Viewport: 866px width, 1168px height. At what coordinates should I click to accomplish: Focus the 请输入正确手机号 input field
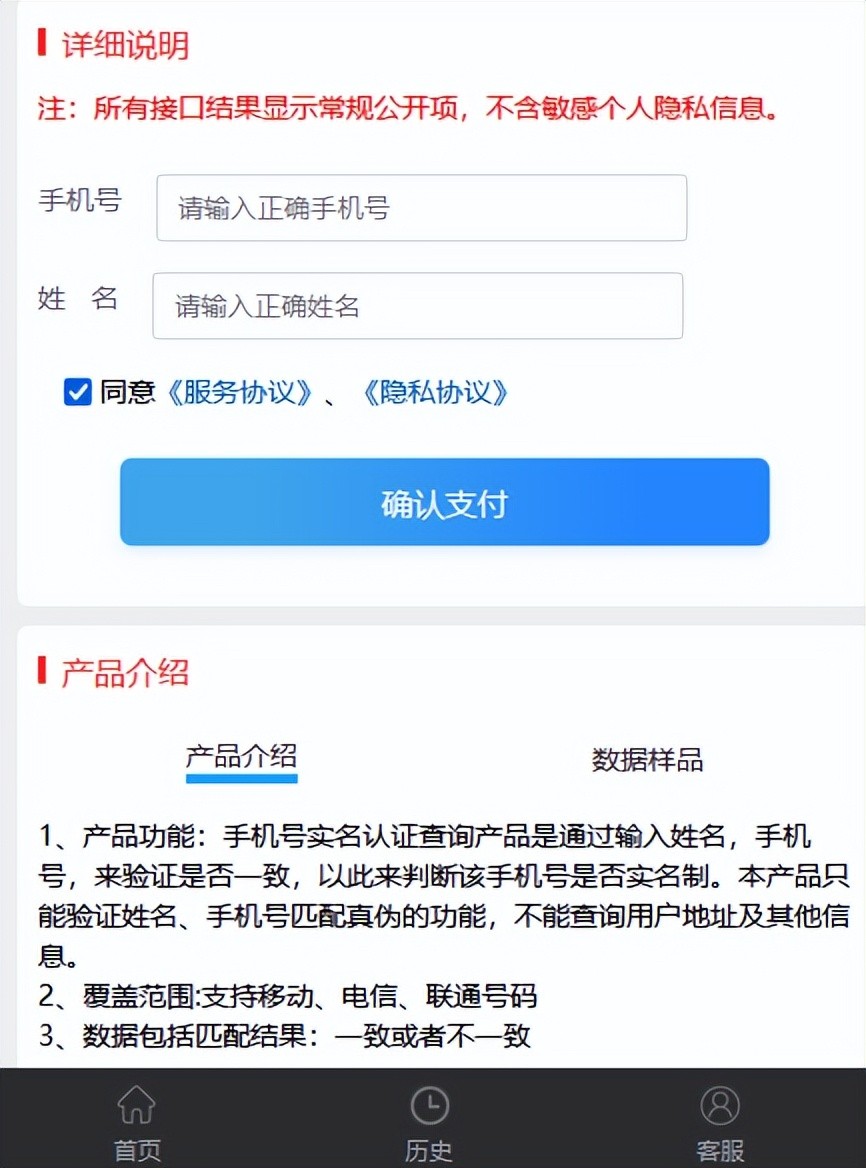tap(421, 208)
